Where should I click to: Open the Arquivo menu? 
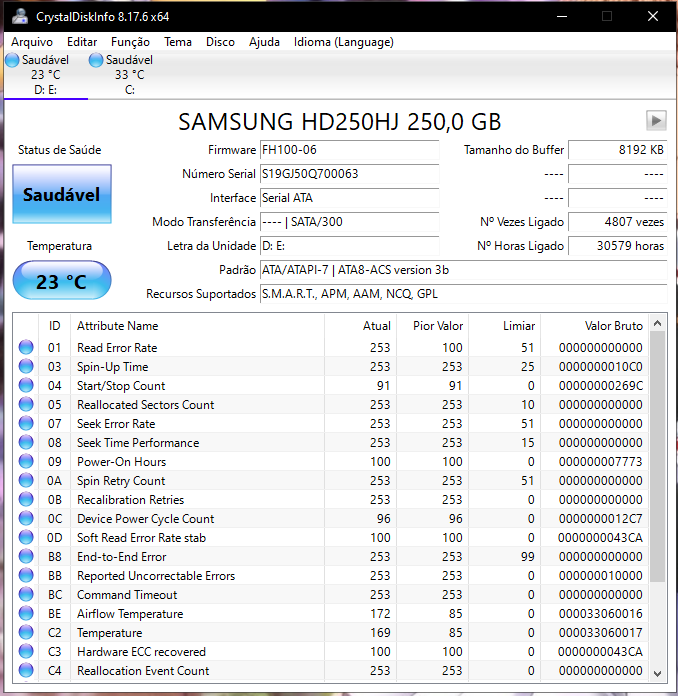pyautogui.click(x=32, y=42)
